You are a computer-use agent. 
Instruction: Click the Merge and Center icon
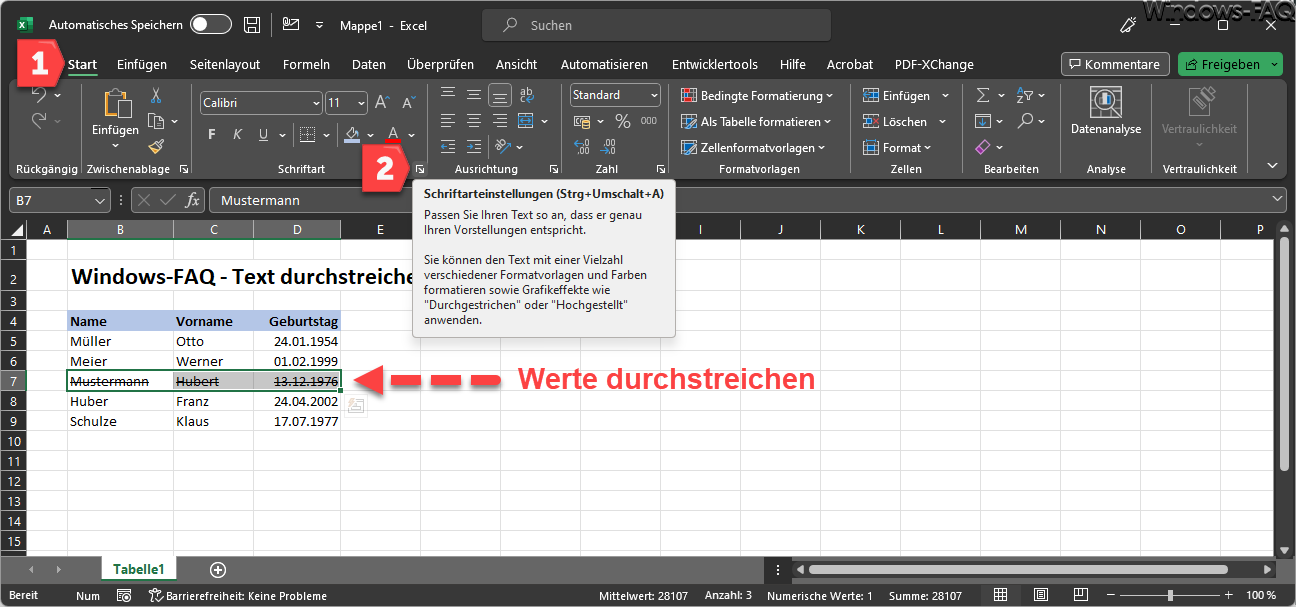(526, 121)
